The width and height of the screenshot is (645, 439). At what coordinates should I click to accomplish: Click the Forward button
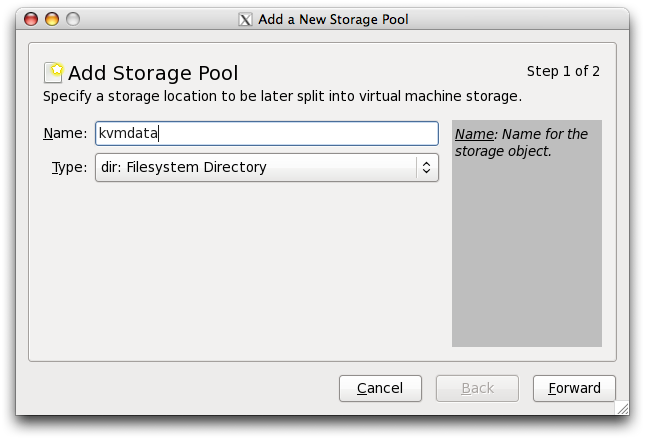coord(574,388)
